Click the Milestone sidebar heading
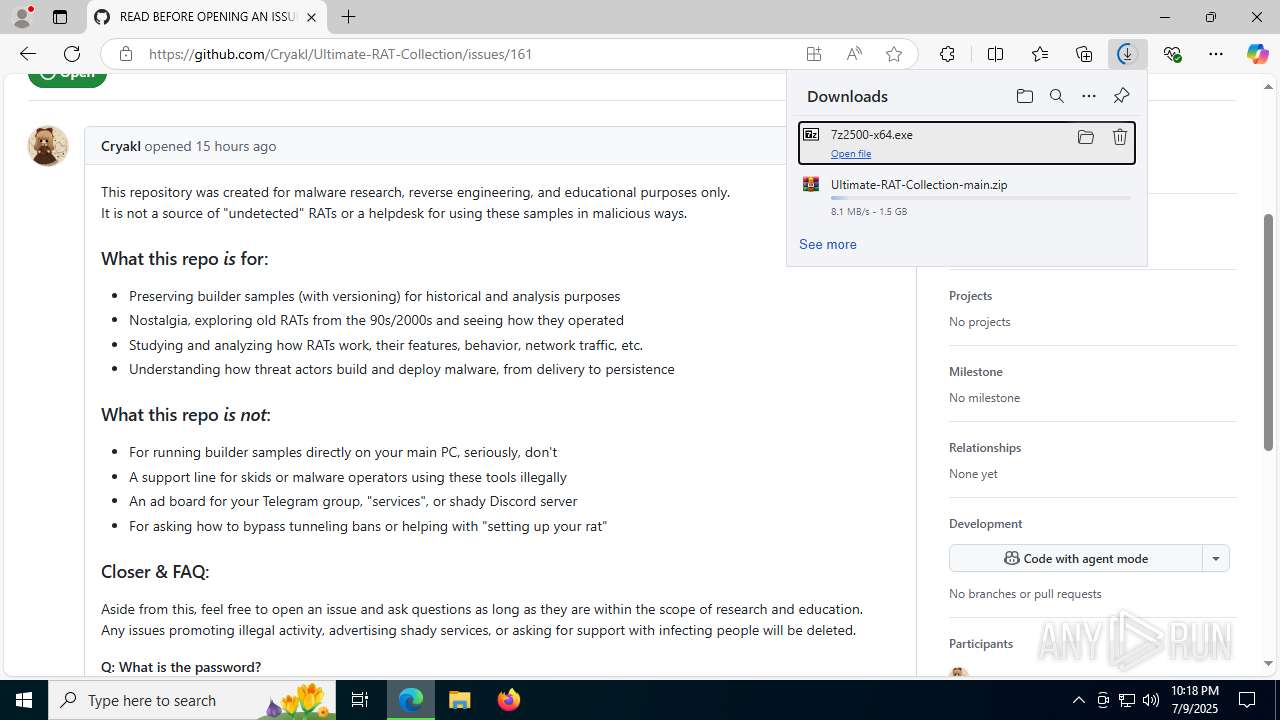This screenshot has height=720, width=1280. coord(976,372)
